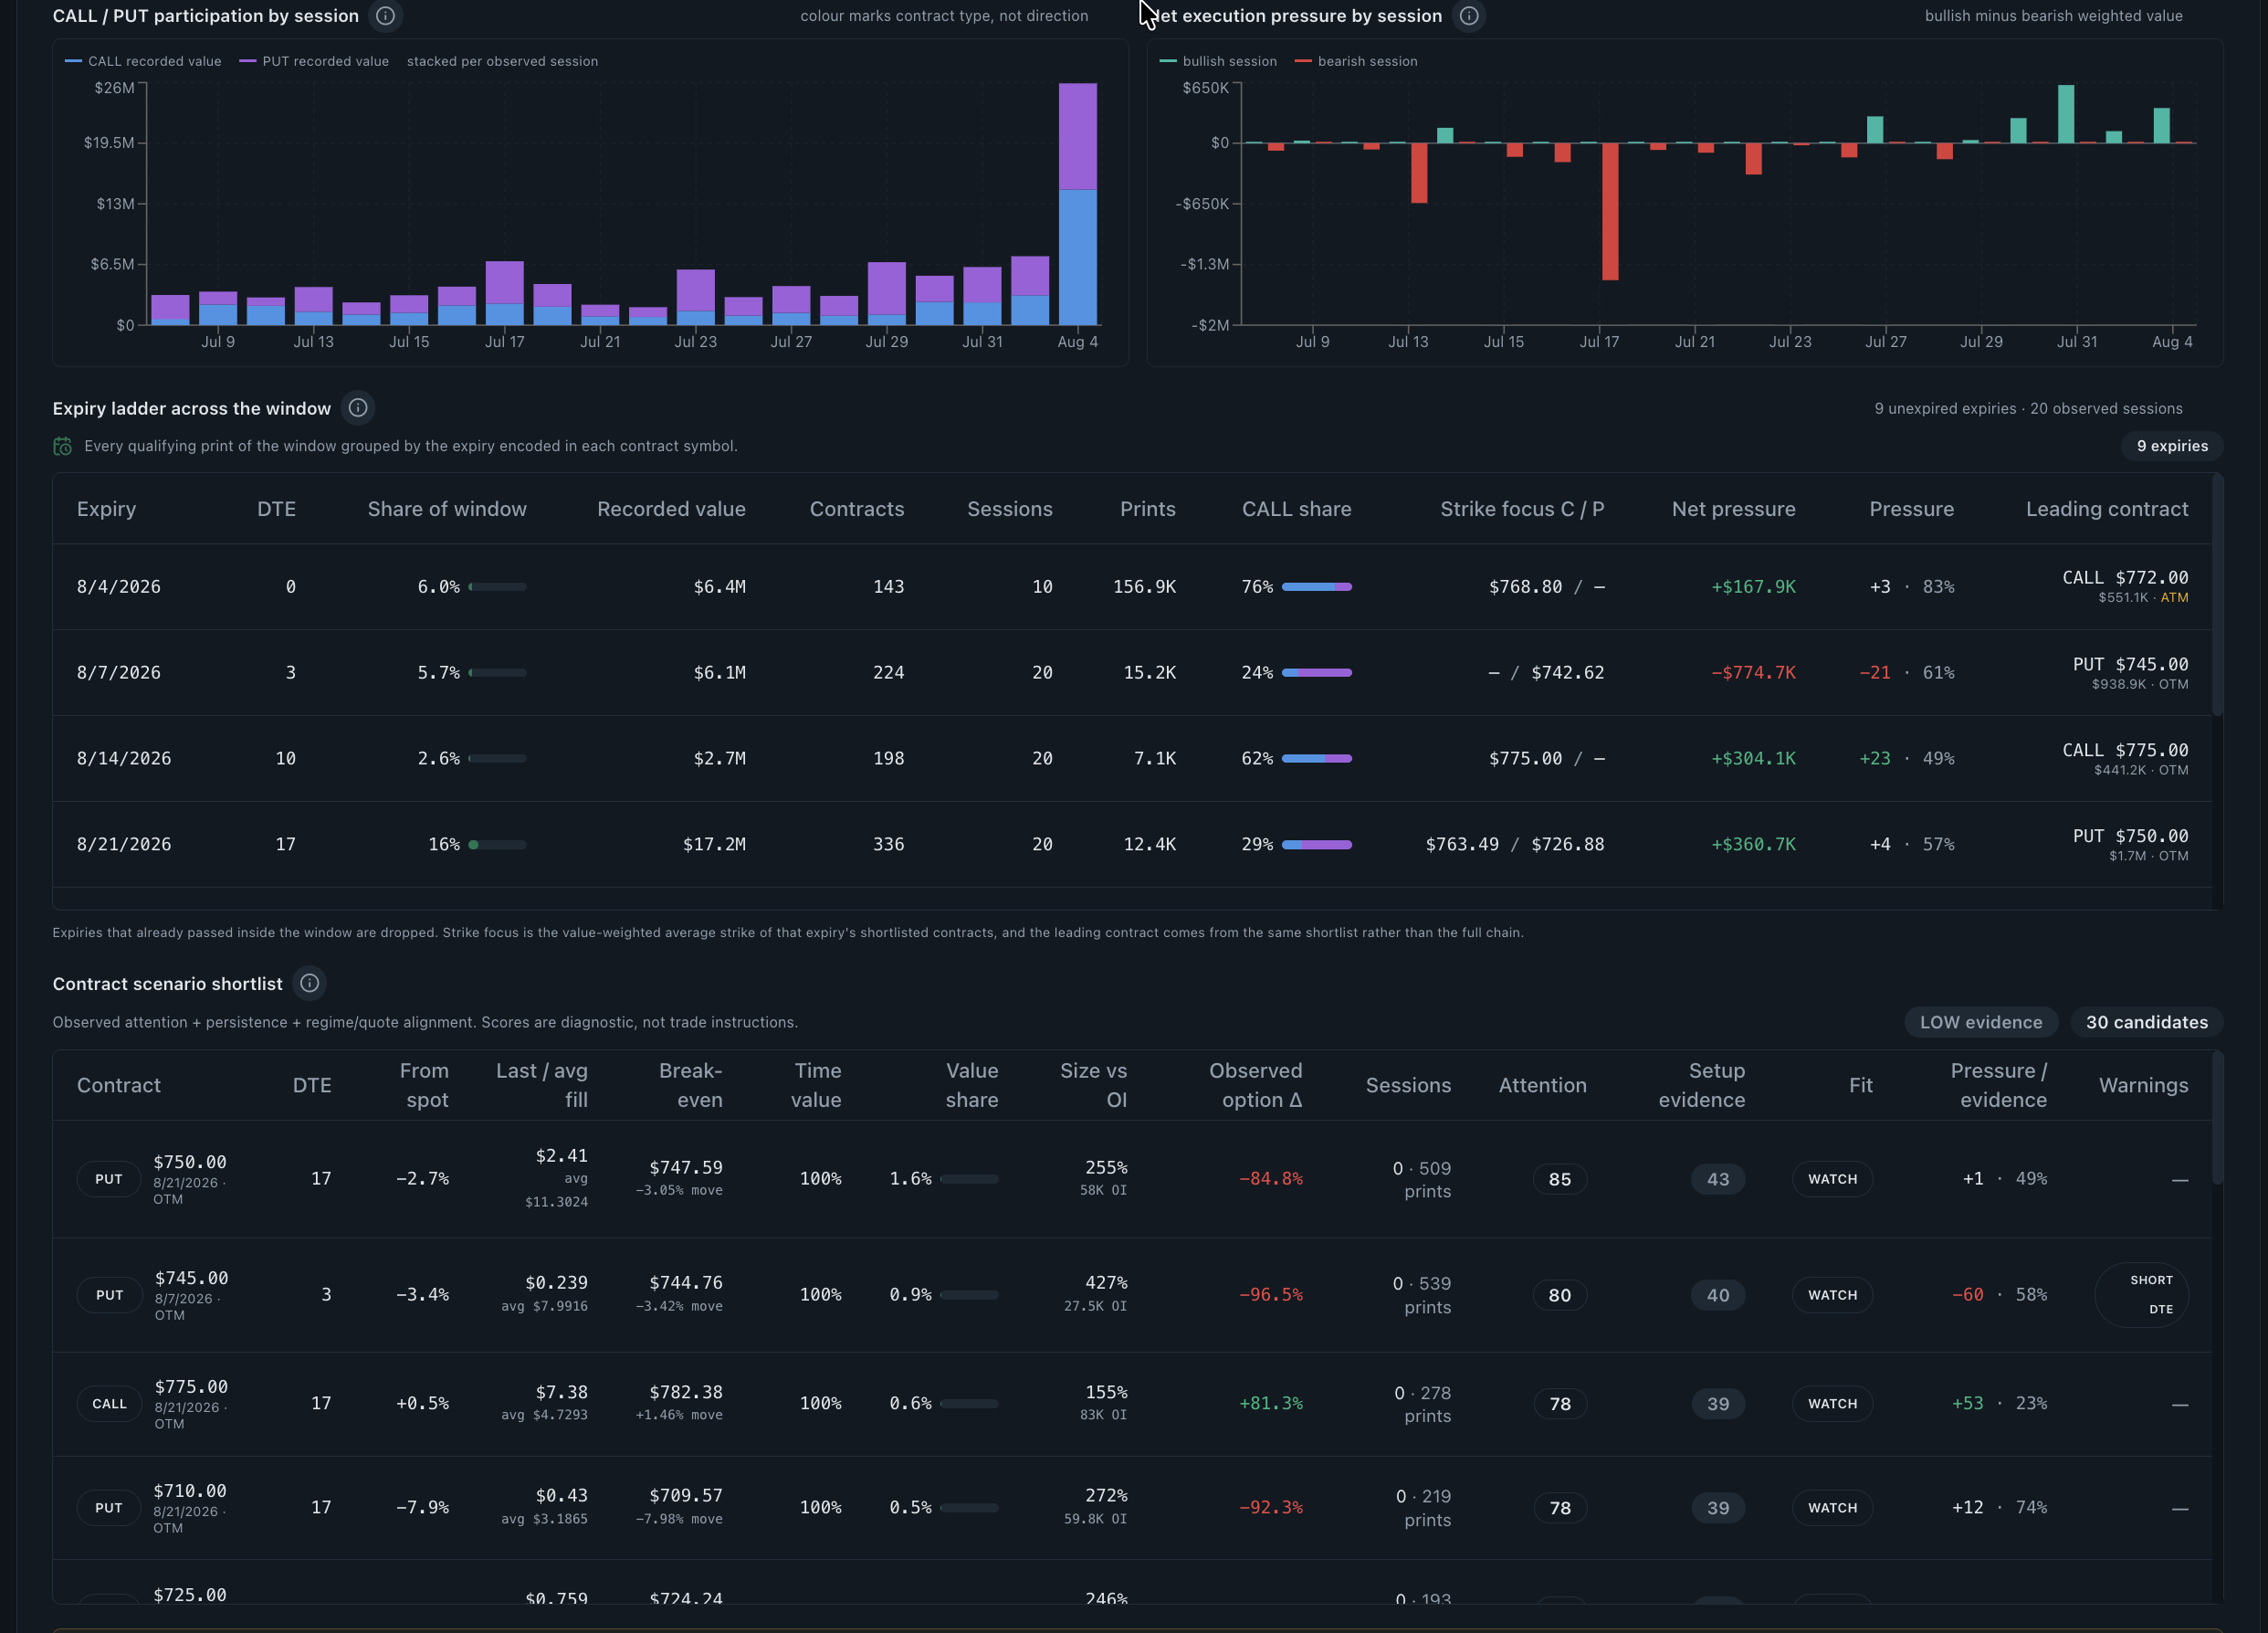This screenshot has height=1633, width=2268.
Task: Sort by Strike focus C / P header
Action: click(1521, 509)
